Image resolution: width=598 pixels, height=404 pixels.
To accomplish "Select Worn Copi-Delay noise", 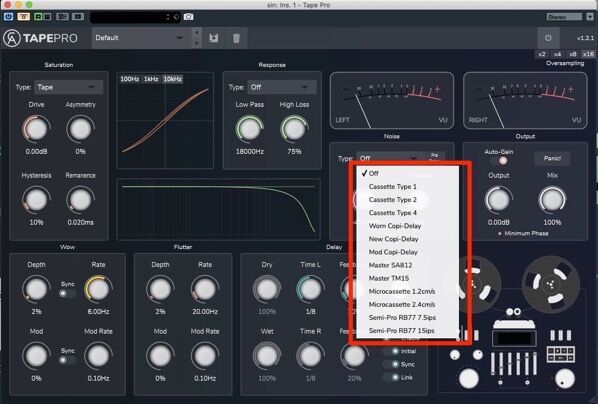I will click(407, 226).
